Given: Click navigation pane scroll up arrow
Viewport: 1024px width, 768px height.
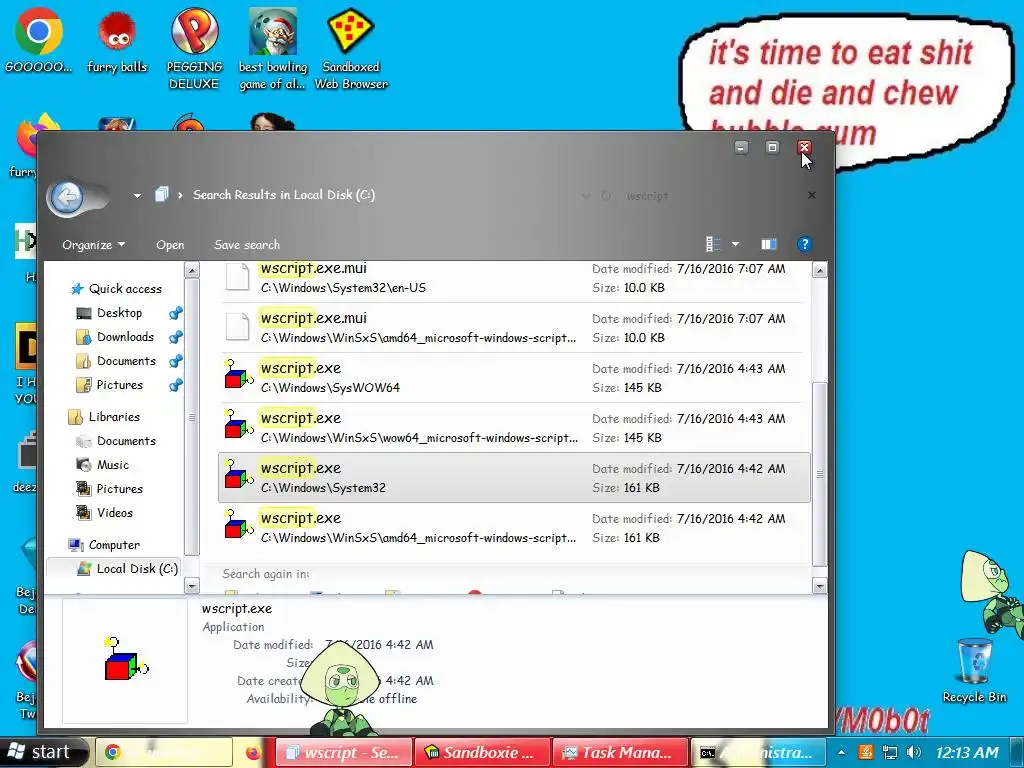Looking at the screenshot, I should (192, 270).
